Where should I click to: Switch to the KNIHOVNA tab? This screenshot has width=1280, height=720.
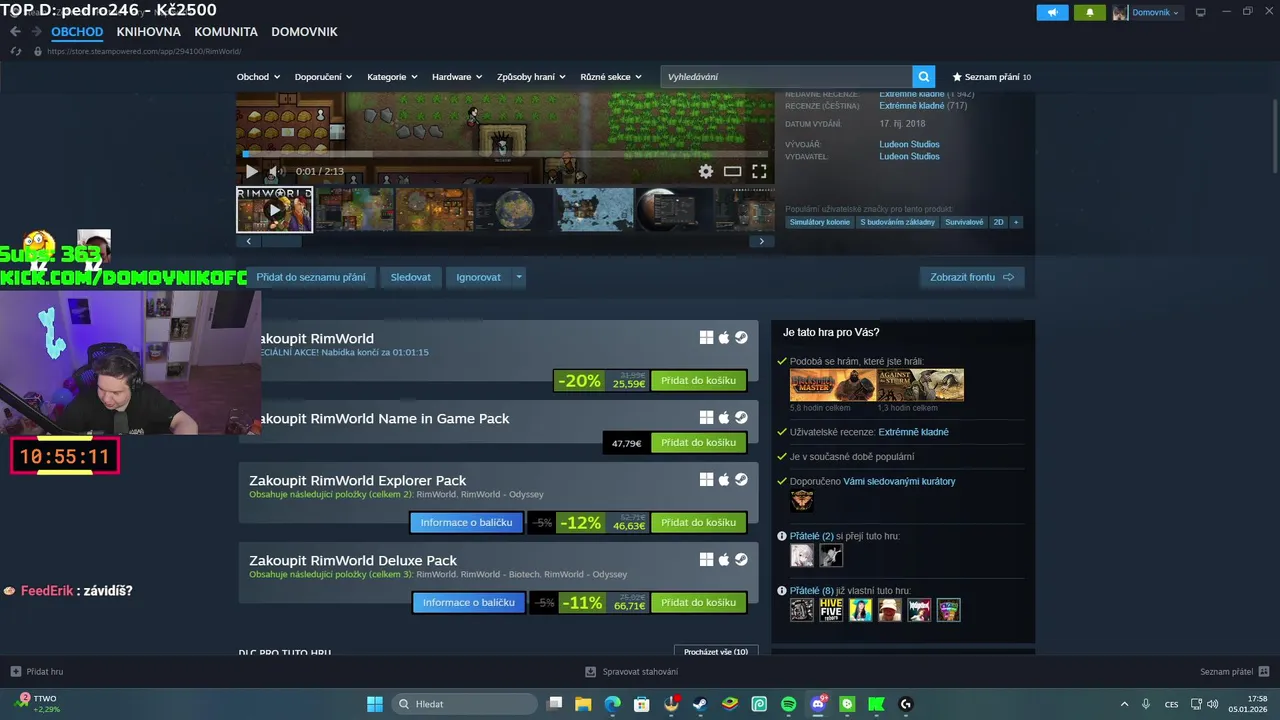coord(148,32)
